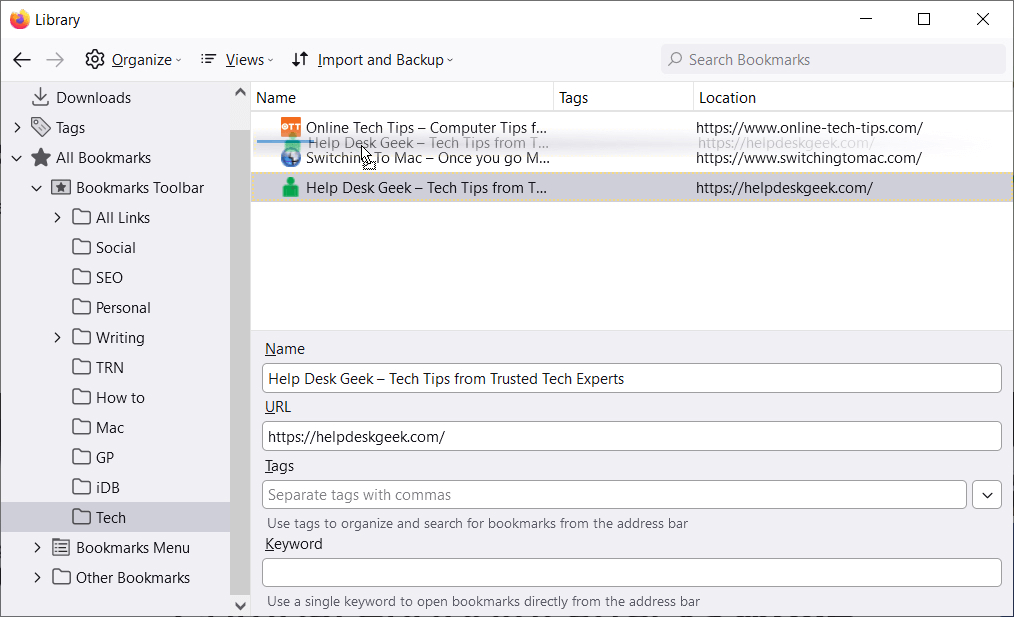The image size is (1014, 617).
Task: Open the Import and Backup menu
Action: pos(372,60)
